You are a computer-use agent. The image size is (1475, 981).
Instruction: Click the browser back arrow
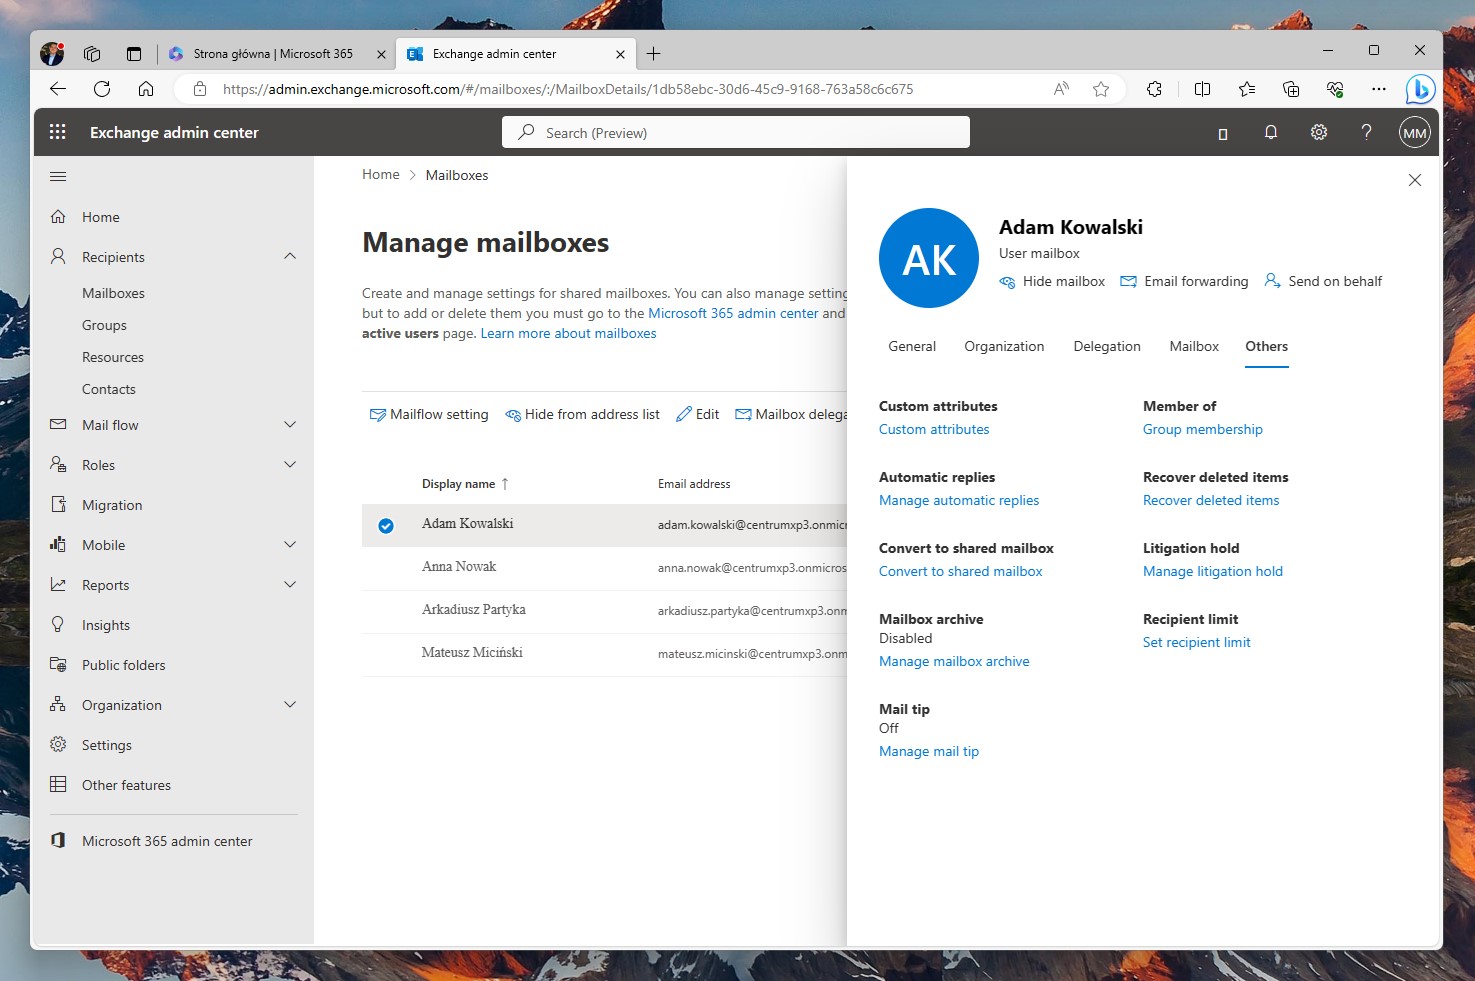(58, 89)
